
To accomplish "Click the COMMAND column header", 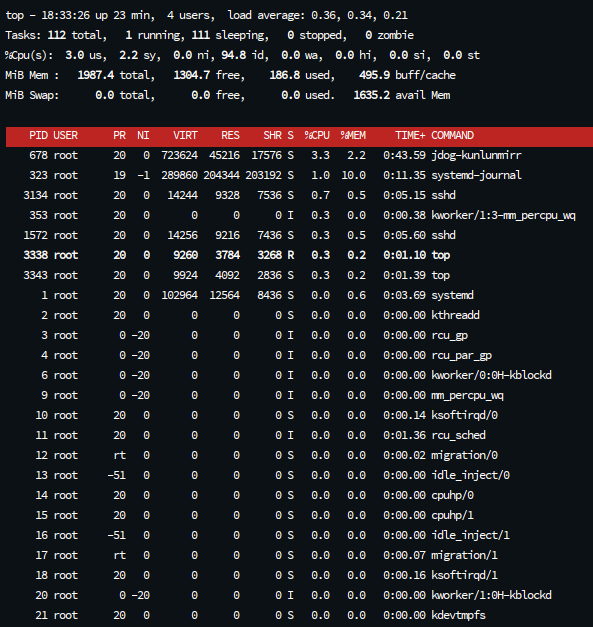I will [x=452, y=136].
